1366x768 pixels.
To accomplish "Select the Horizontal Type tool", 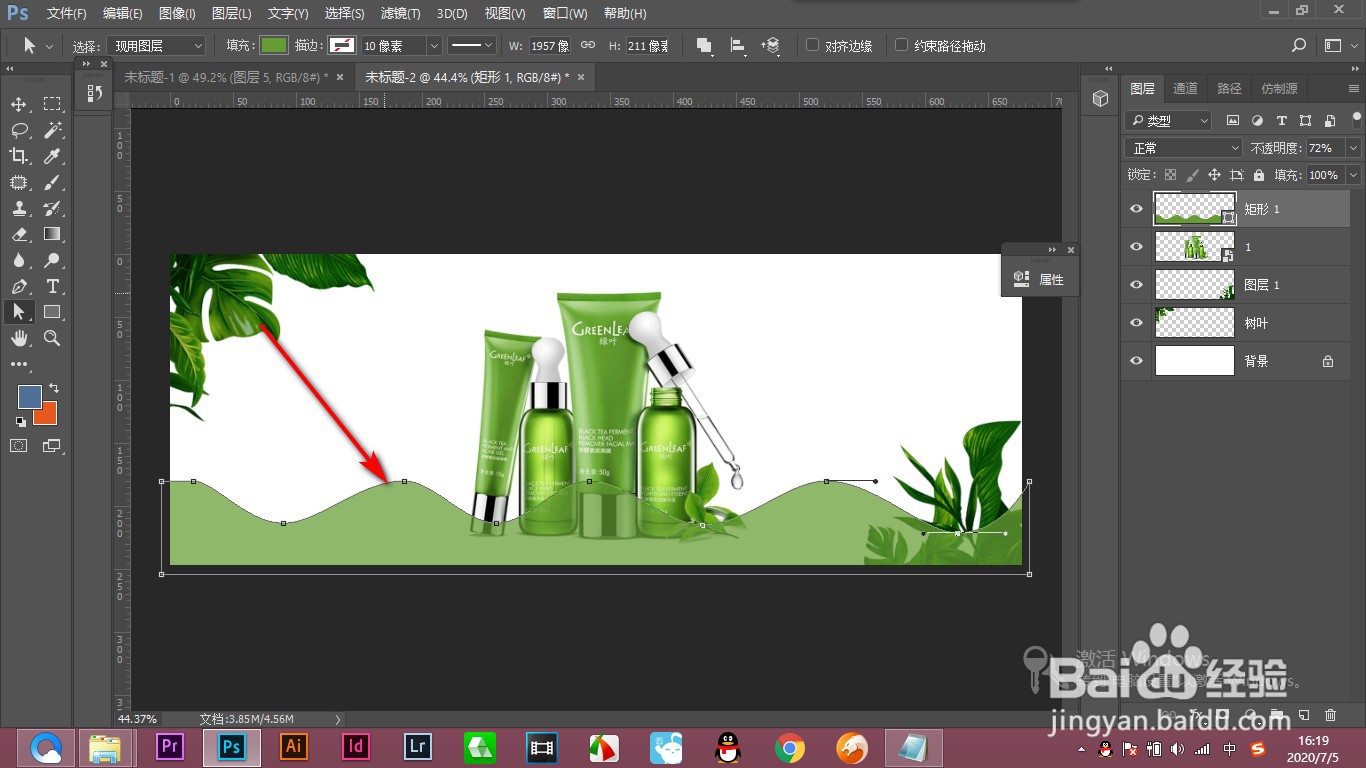I will pos(53,286).
